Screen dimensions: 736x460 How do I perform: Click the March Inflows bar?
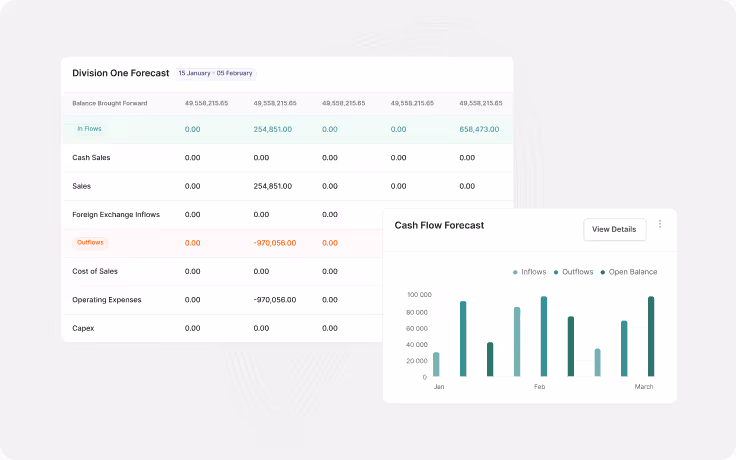[598, 362]
